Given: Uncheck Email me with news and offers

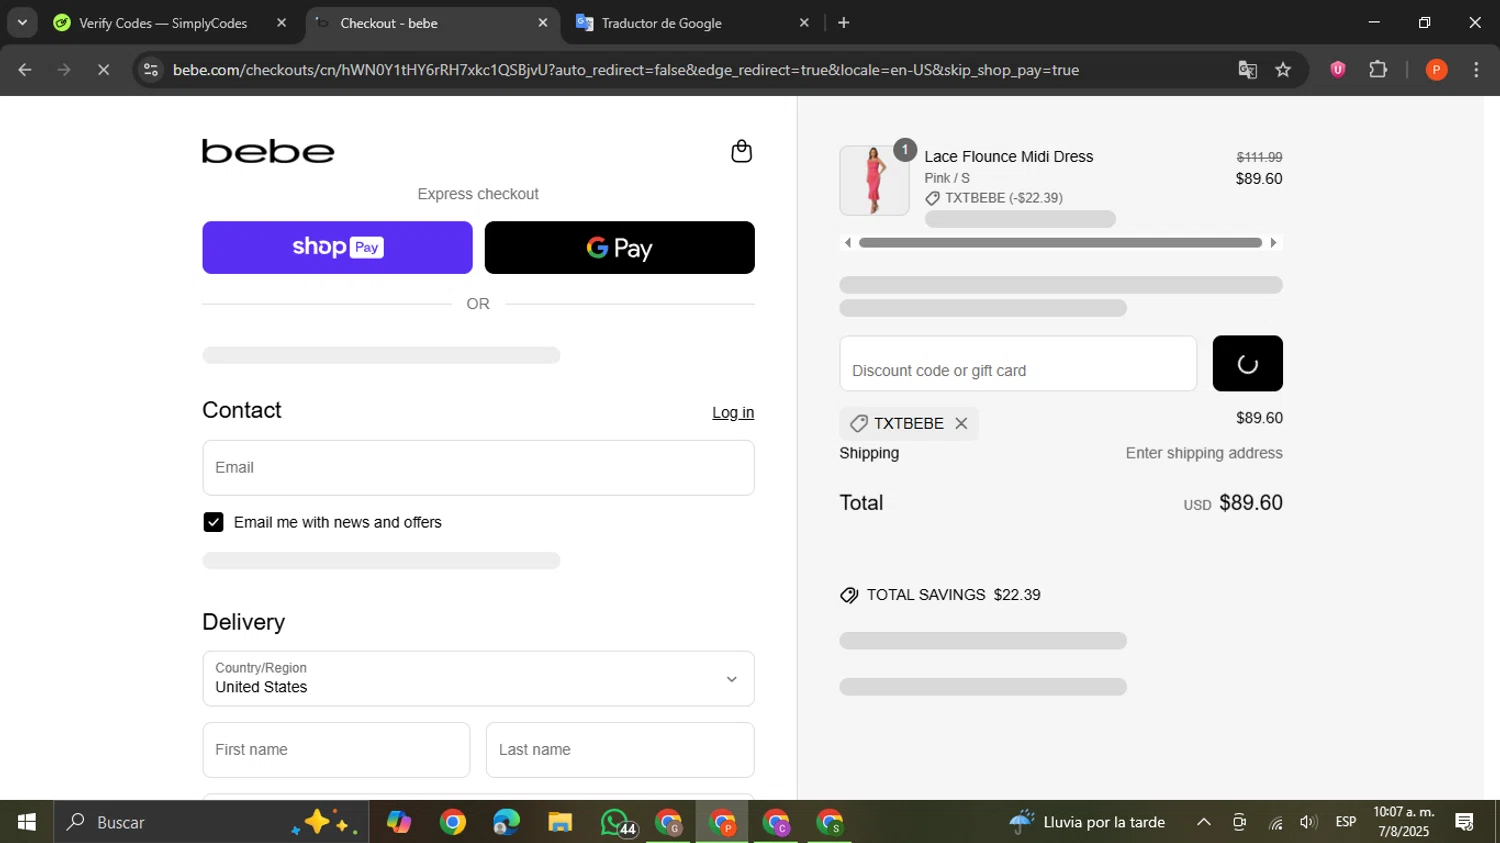Looking at the screenshot, I should tap(213, 522).
